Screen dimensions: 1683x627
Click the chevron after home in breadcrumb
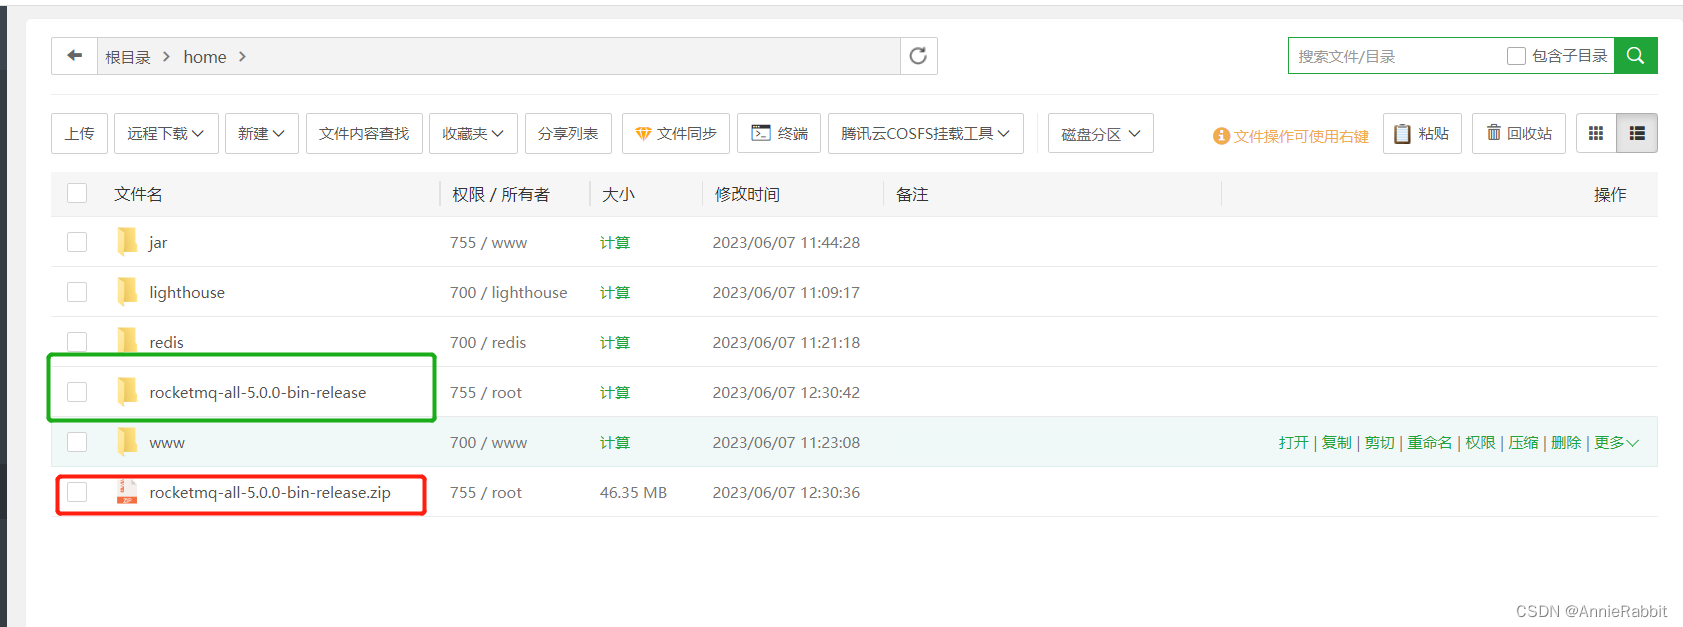(242, 57)
